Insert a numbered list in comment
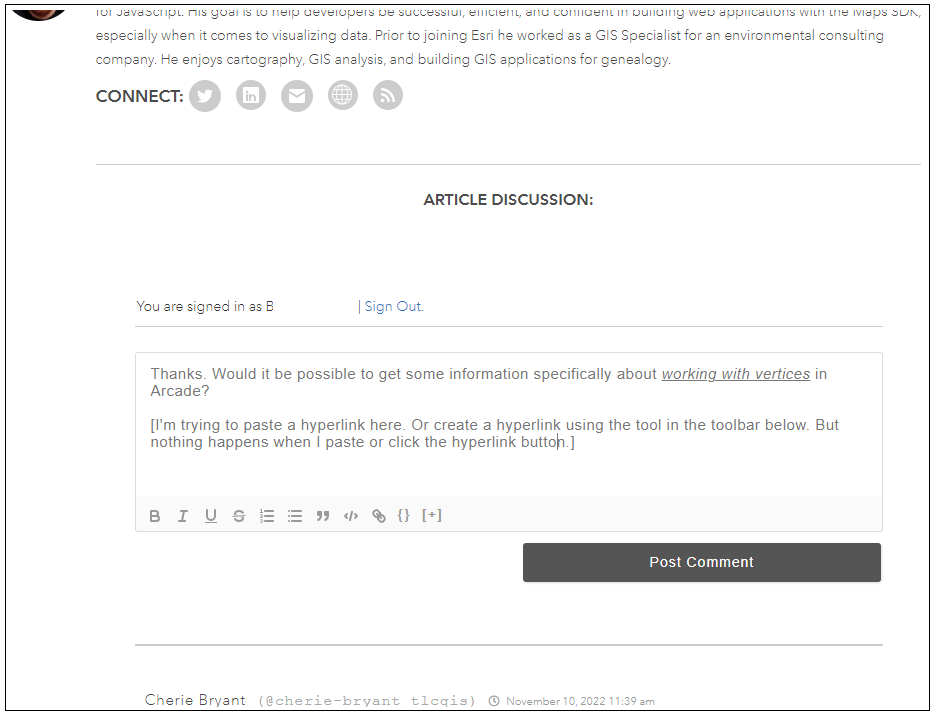Viewport: 938px width, 718px height. click(267, 516)
